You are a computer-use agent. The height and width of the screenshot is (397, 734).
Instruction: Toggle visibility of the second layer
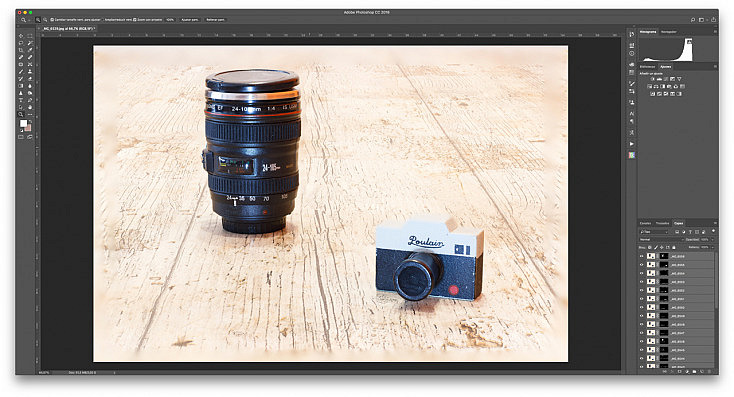coord(641,265)
